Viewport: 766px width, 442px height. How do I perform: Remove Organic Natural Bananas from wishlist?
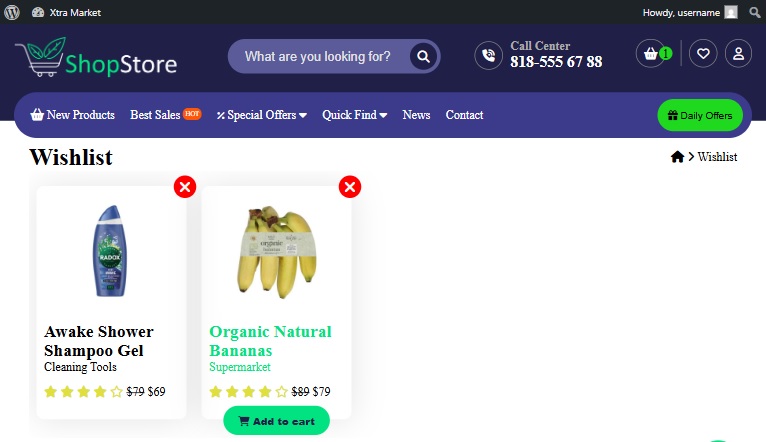pos(350,187)
